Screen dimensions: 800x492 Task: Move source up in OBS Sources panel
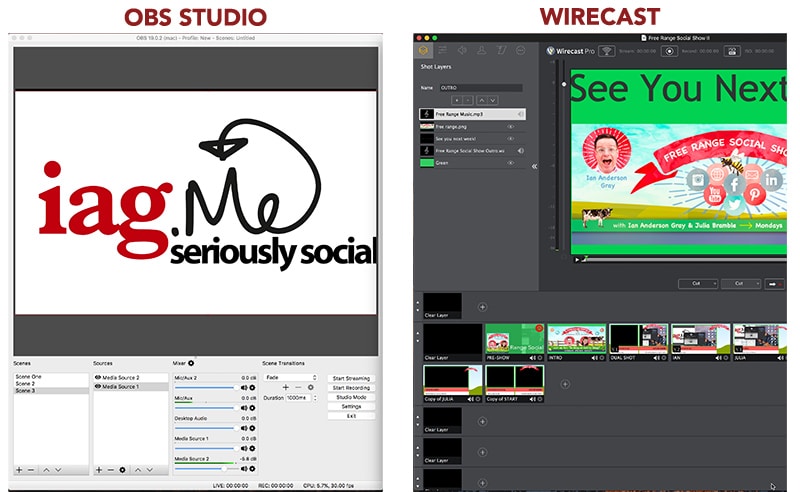pos(138,470)
